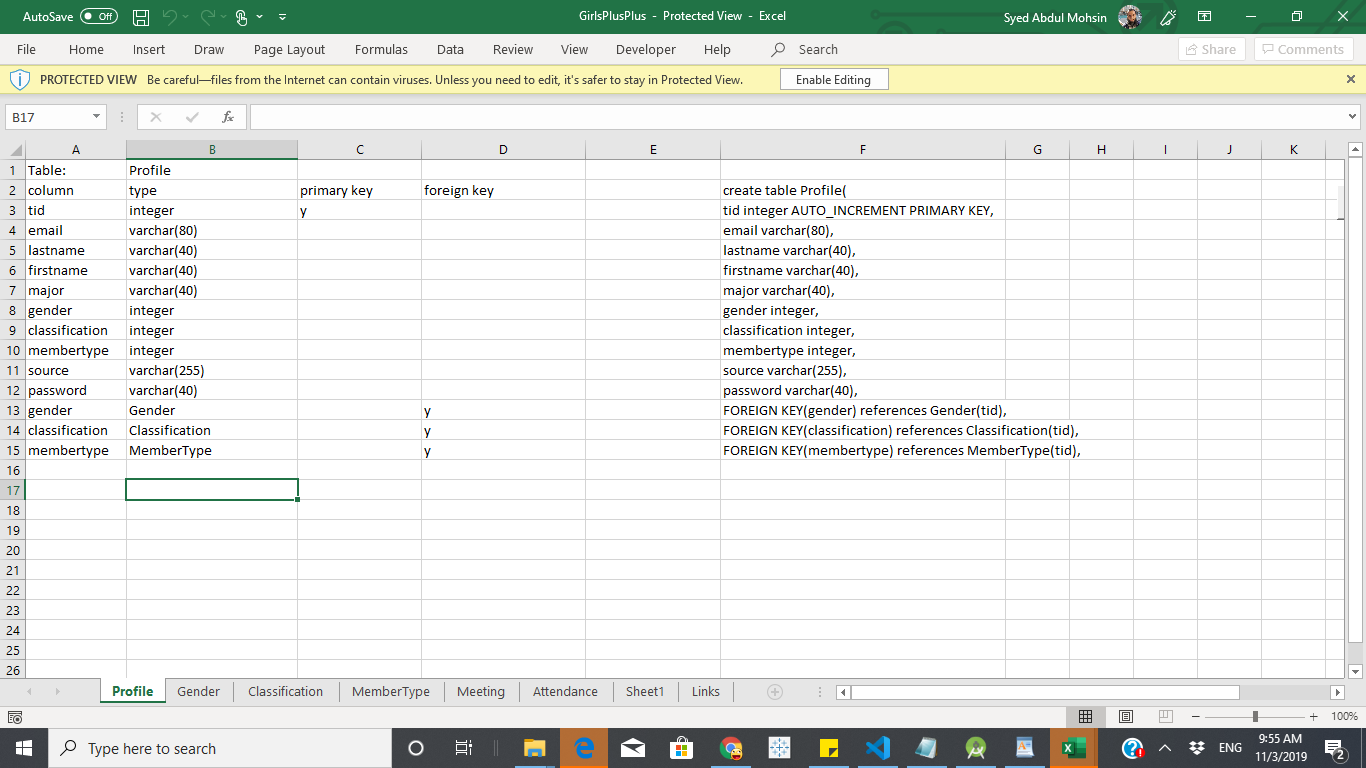This screenshot has height=768, width=1366.
Task: Click the New Sheet plus icon
Action: click(x=774, y=691)
